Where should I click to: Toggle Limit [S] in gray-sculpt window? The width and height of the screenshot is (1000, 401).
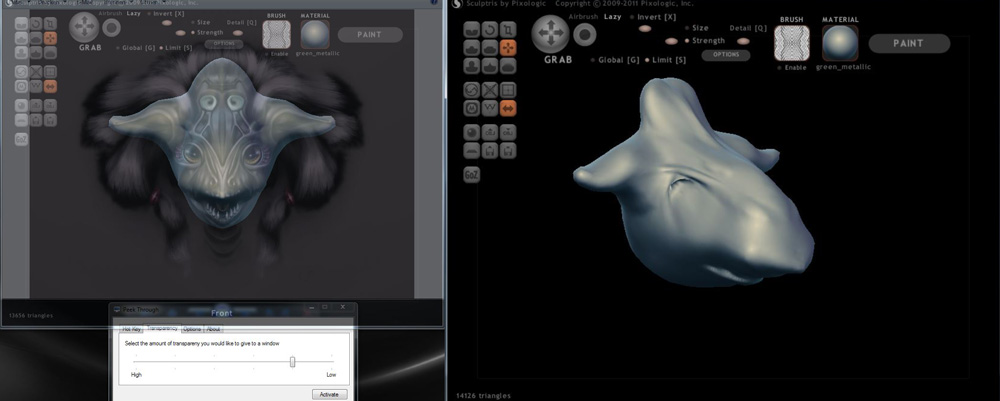[666, 60]
